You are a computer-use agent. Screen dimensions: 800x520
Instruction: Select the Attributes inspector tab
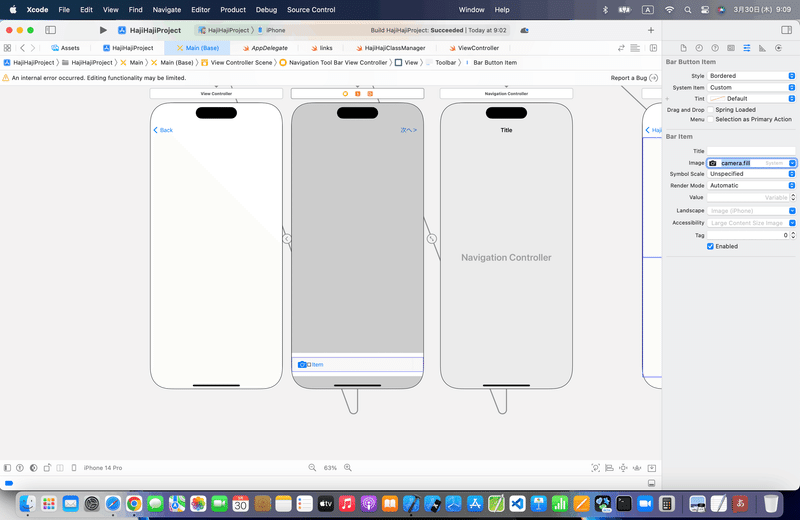(x=746, y=48)
